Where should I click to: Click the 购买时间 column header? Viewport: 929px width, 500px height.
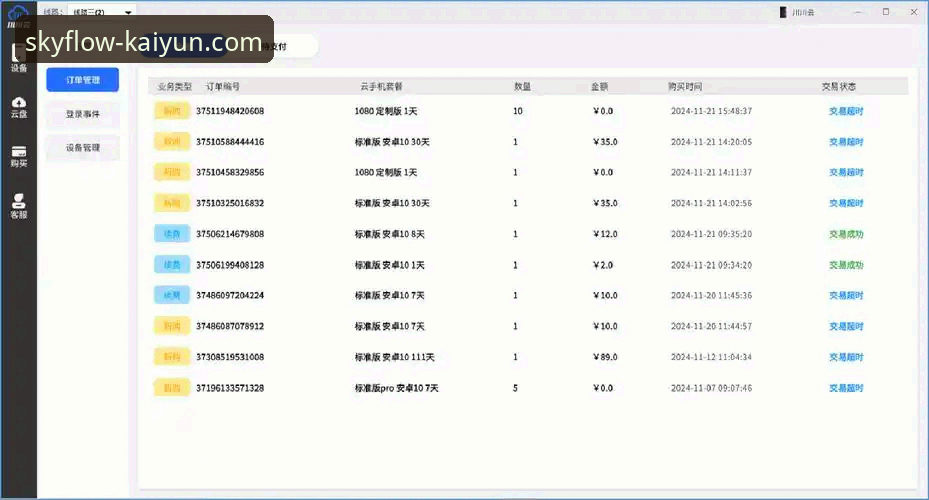(x=685, y=87)
